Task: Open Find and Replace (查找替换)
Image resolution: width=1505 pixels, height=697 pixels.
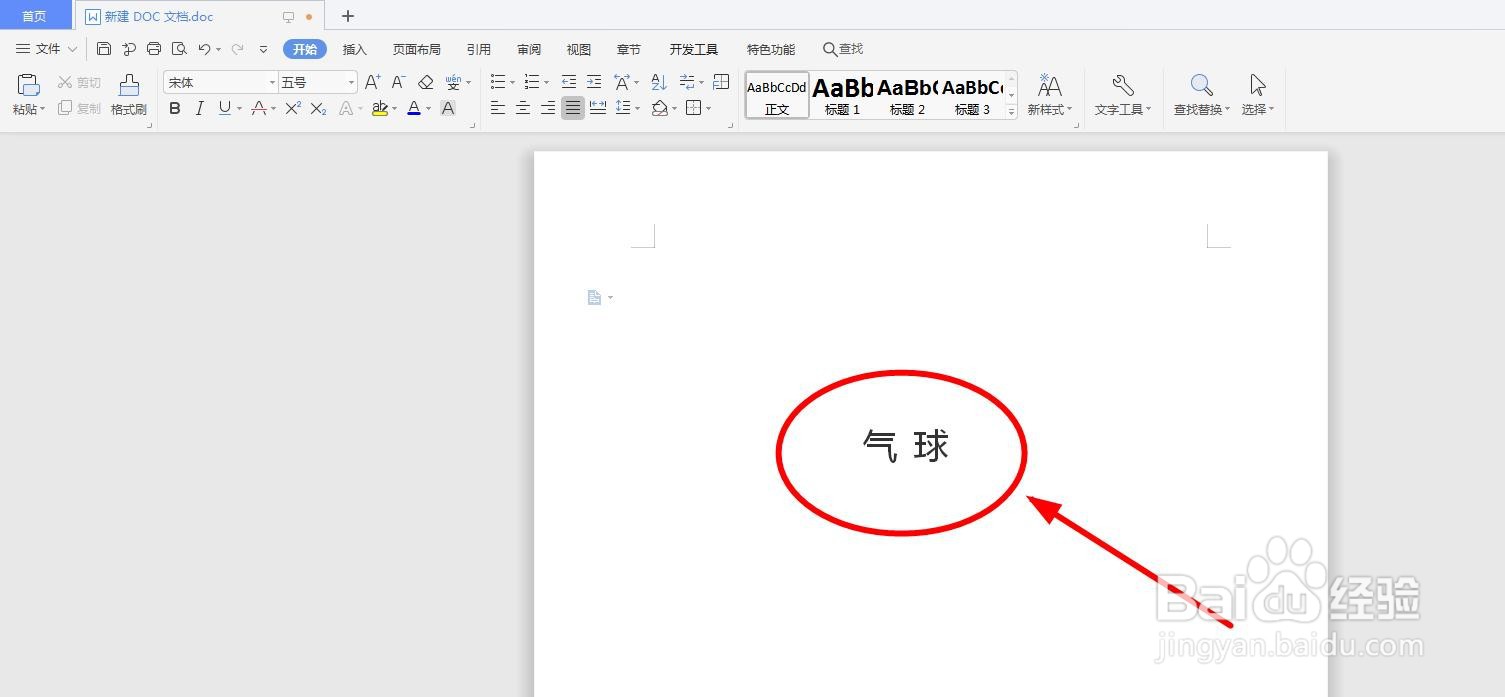Action: 1199,95
